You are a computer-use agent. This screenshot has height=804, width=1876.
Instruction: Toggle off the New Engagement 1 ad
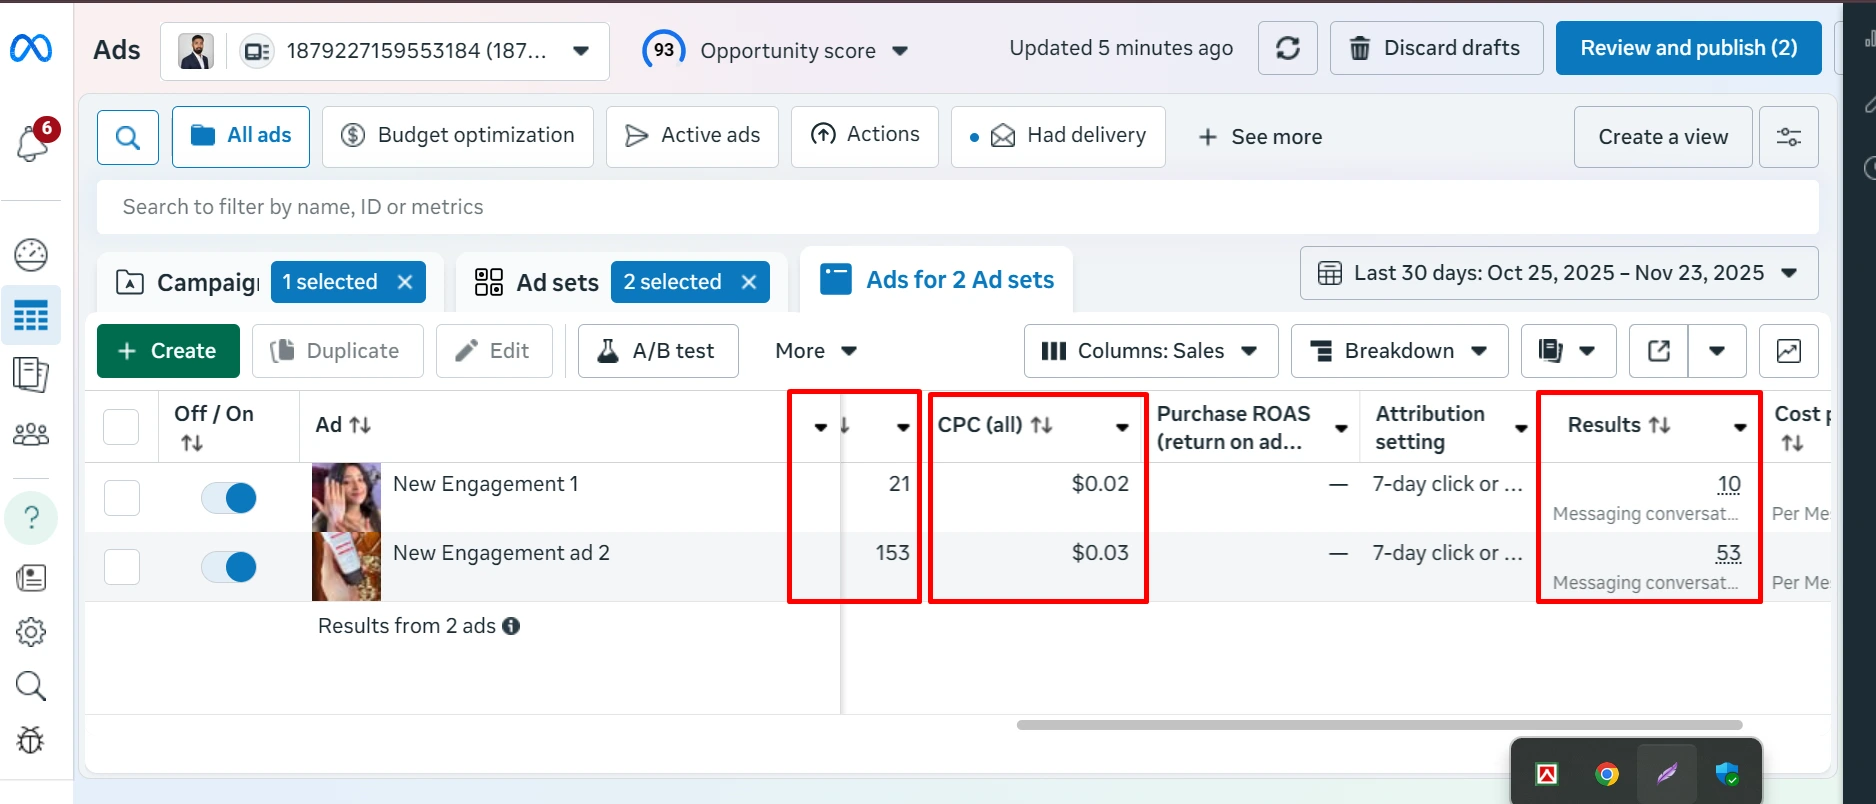tap(229, 497)
